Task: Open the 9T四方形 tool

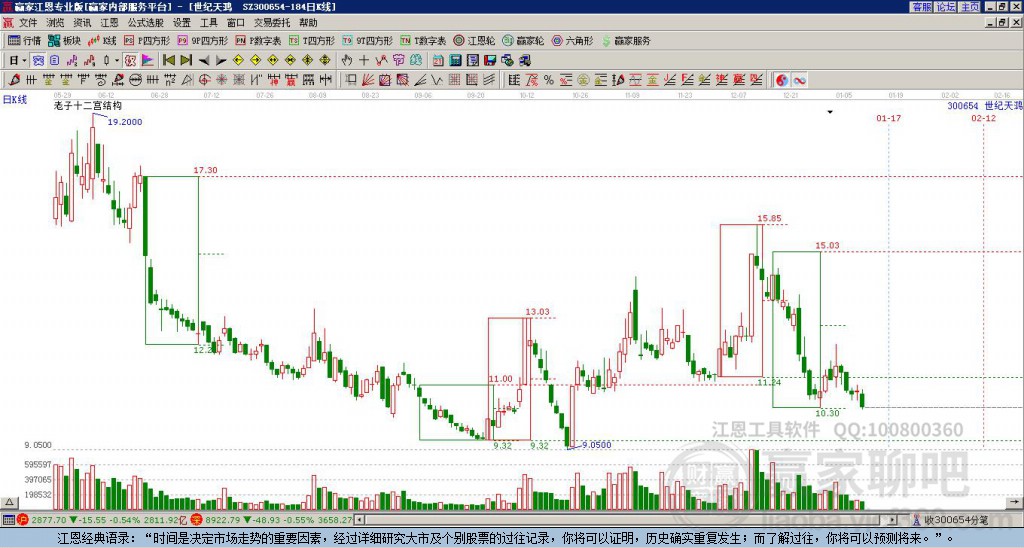Action: [367, 40]
